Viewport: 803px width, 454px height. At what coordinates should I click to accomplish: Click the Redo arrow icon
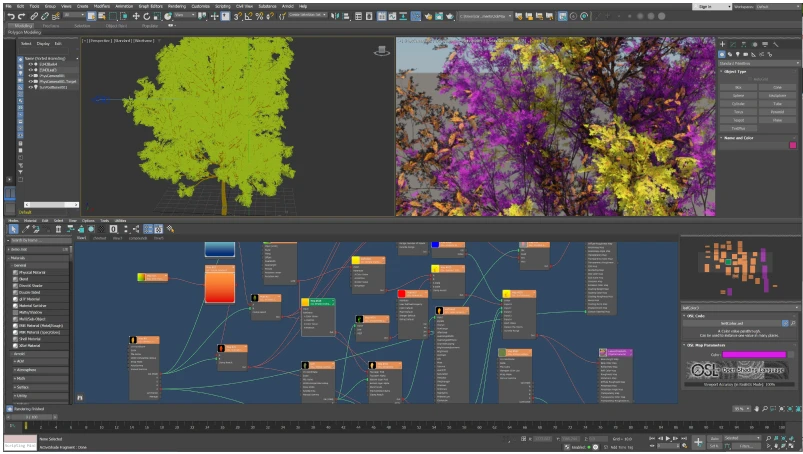click(x=20, y=16)
